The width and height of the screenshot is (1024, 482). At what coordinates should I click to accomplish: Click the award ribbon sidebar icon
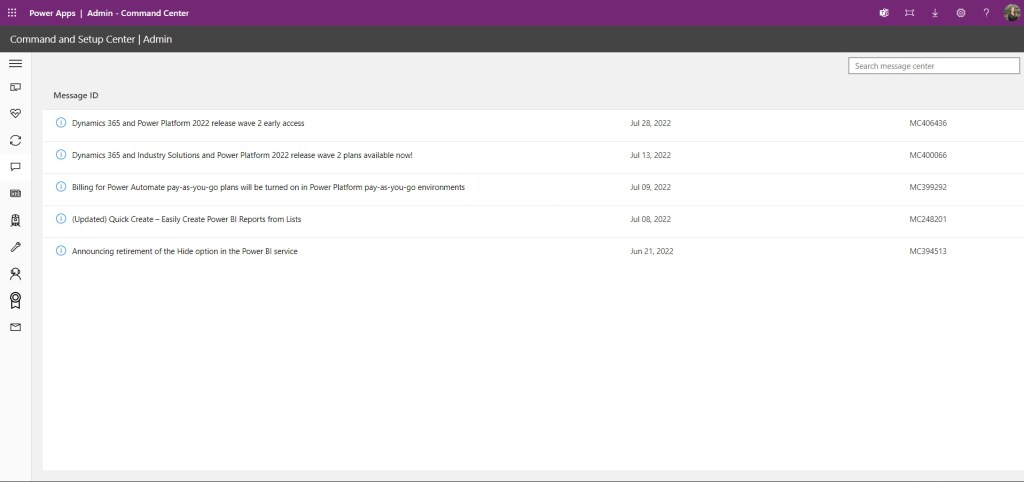[x=15, y=300]
